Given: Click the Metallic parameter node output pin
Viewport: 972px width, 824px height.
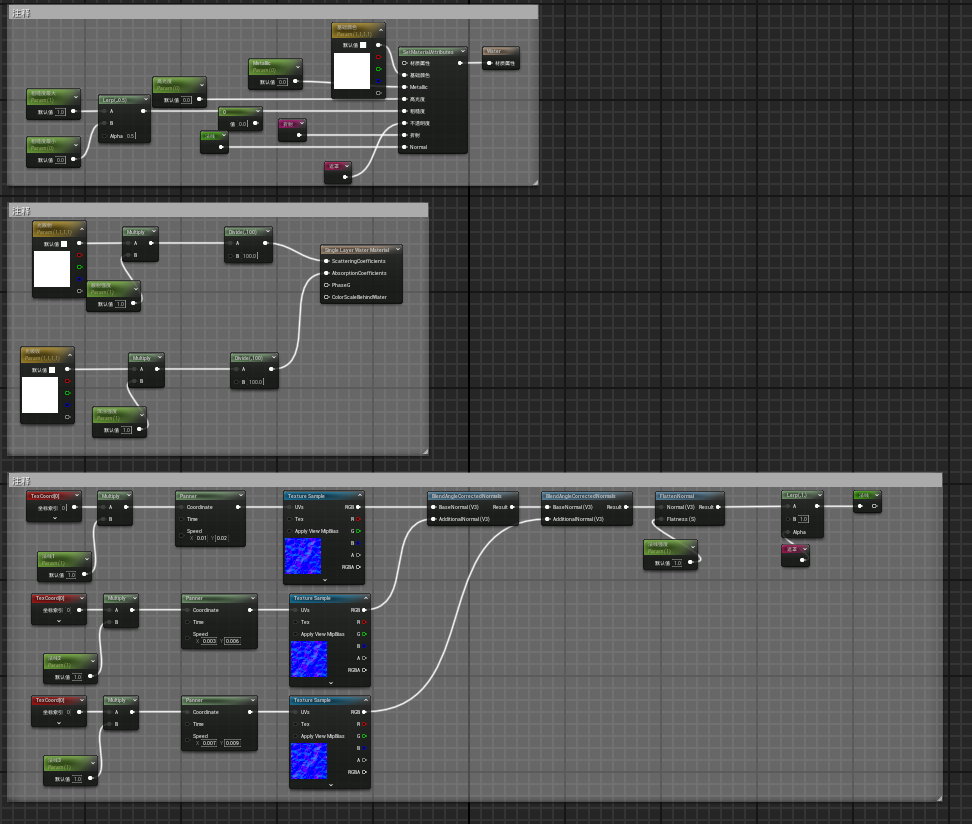Looking at the screenshot, I should coord(296,81).
